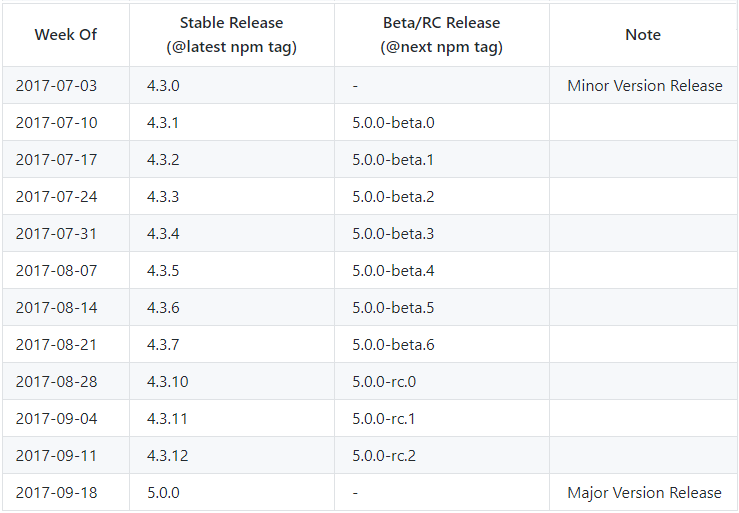Select the 5.0.0-rc.2 release cell
Screen dimensions: 739x513
385,456
